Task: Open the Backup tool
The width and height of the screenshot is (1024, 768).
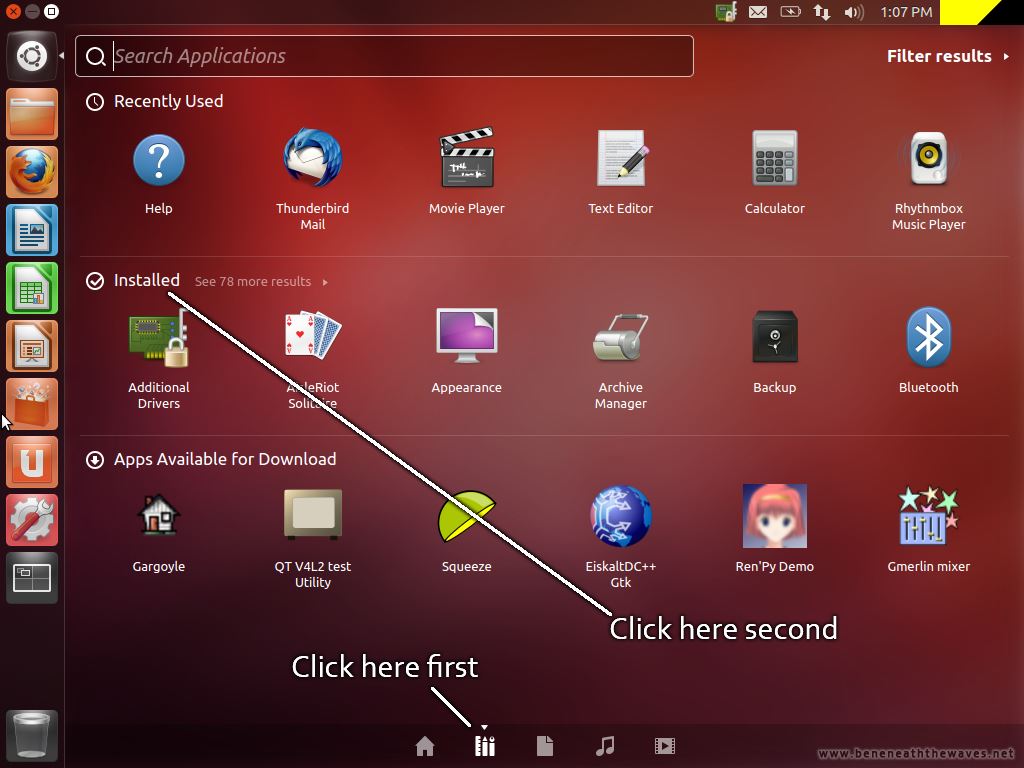Action: point(775,336)
